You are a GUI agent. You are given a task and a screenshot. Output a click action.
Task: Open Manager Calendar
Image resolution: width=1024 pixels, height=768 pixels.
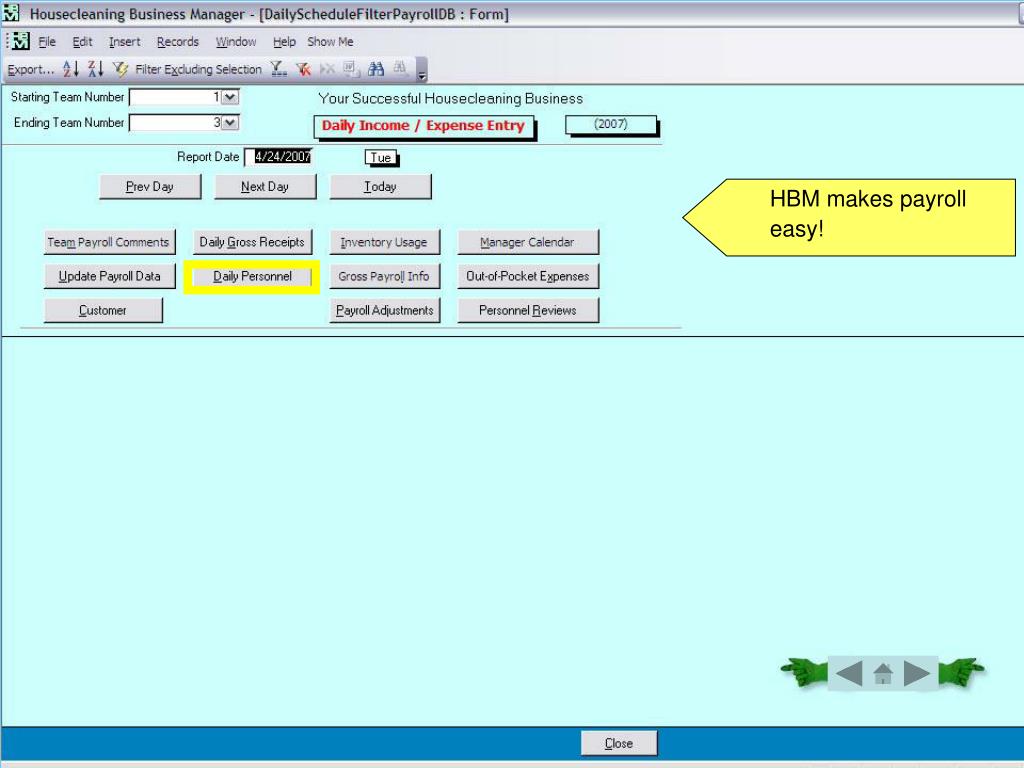528,242
